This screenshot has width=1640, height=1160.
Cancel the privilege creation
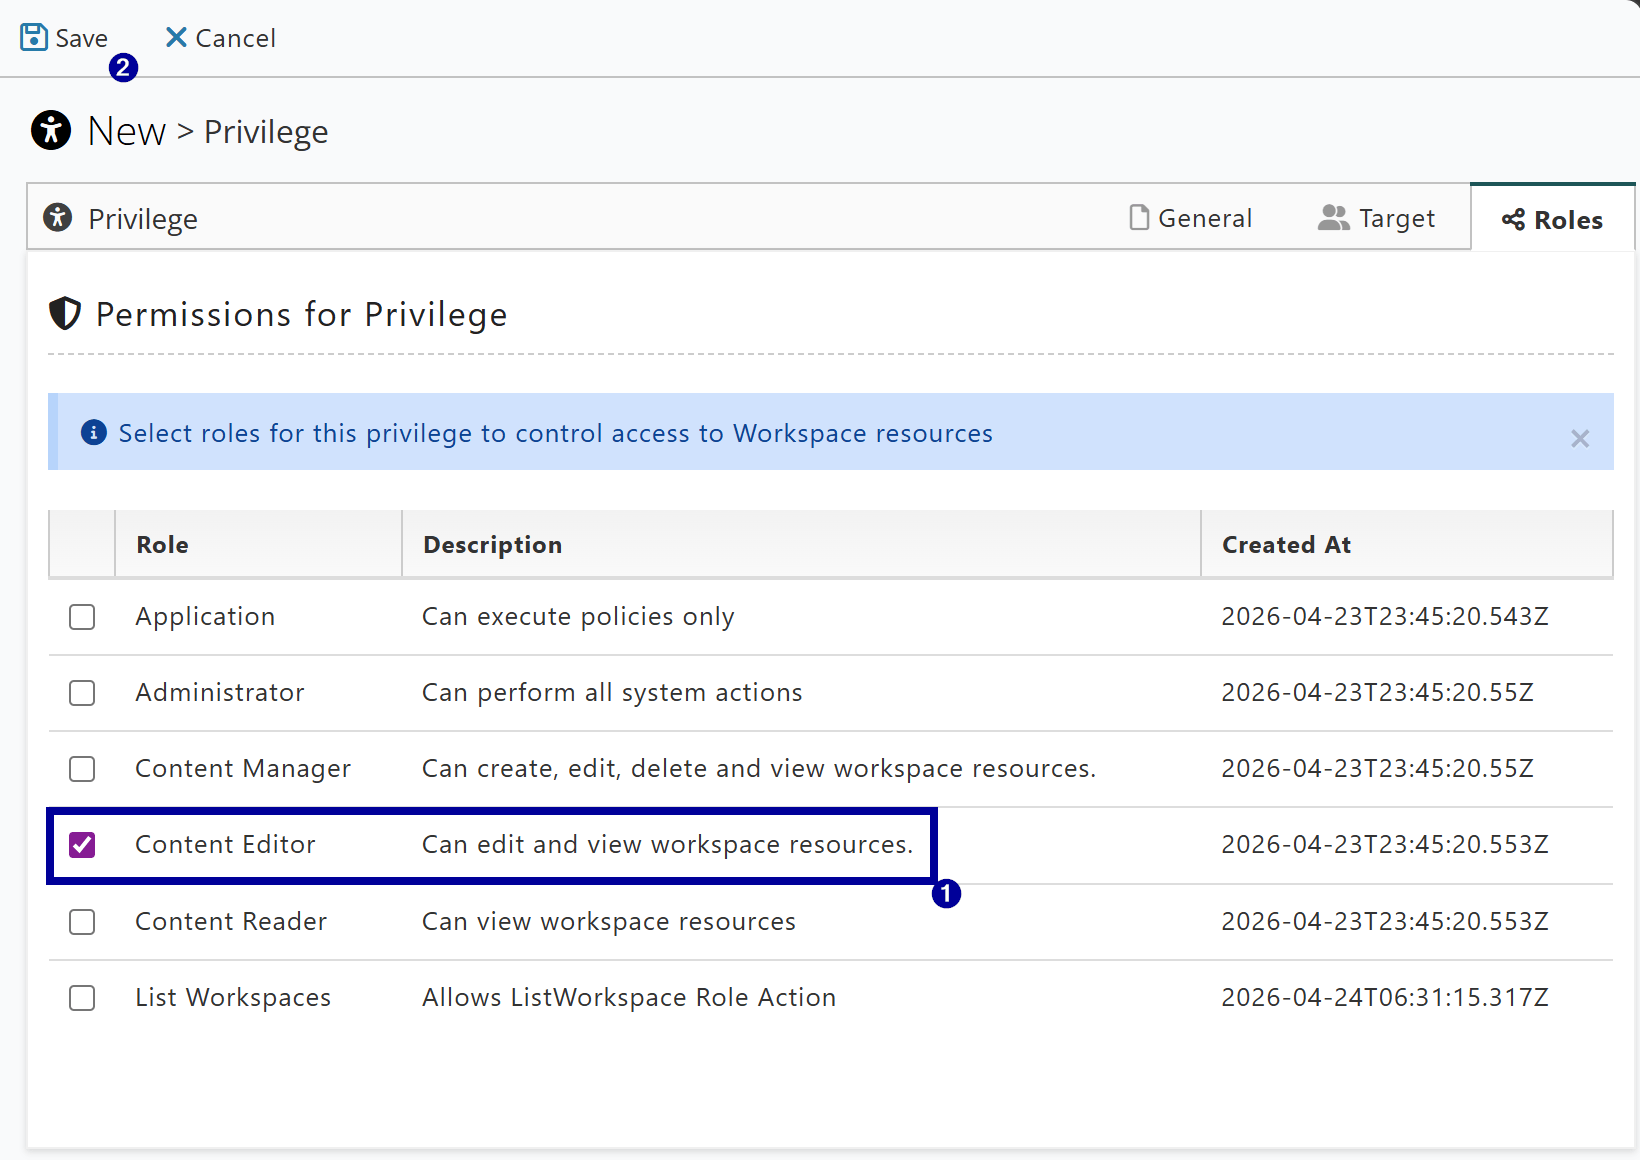point(220,38)
